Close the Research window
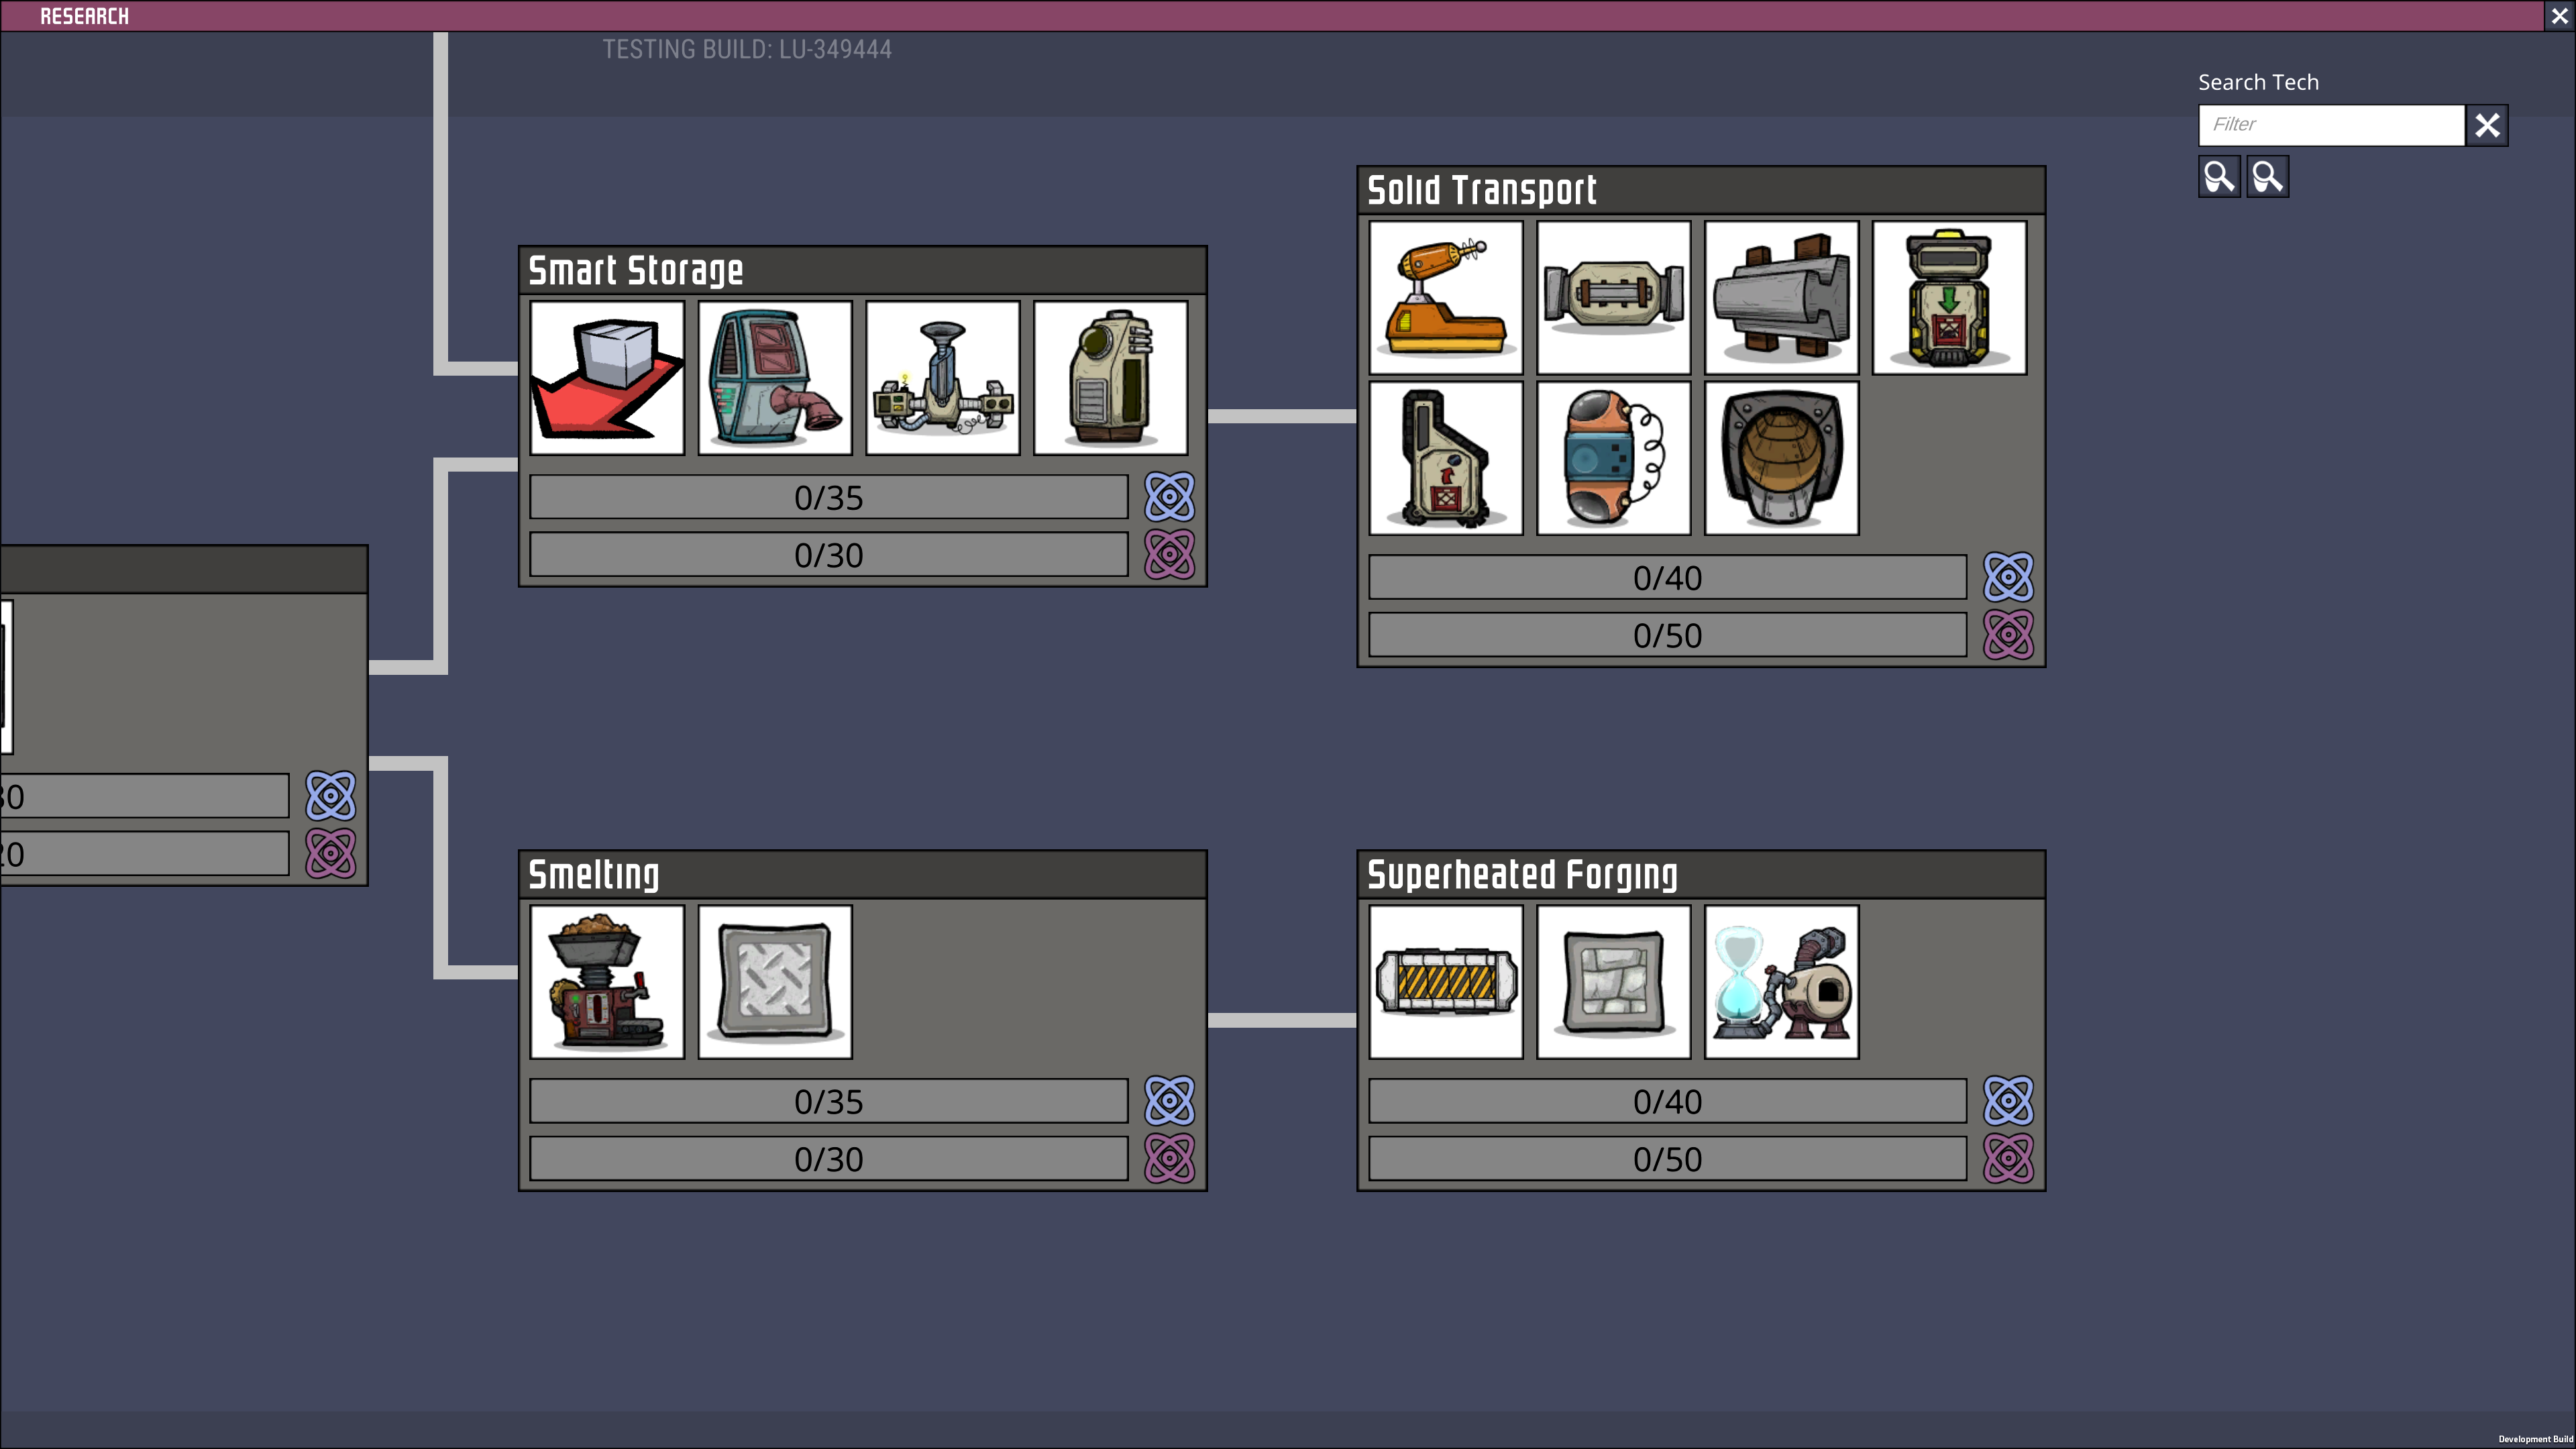Screen dimensions: 2576x1449 pyautogui.click(x=2557, y=15)
